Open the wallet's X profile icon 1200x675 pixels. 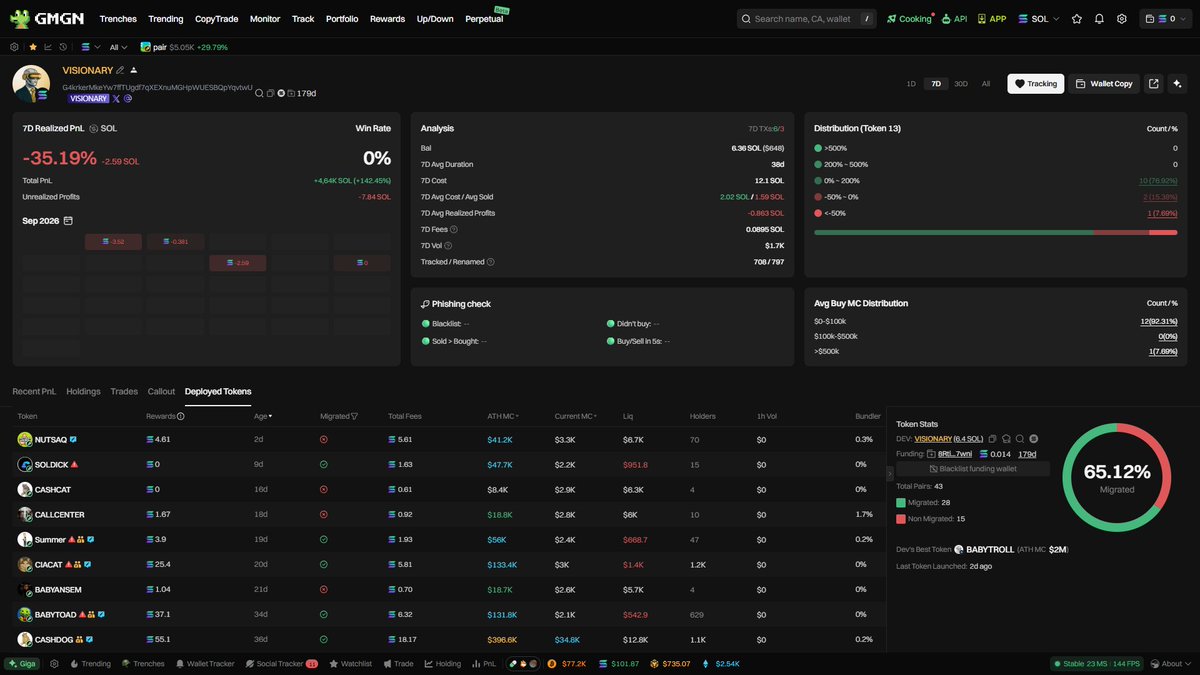click(116, 99)
